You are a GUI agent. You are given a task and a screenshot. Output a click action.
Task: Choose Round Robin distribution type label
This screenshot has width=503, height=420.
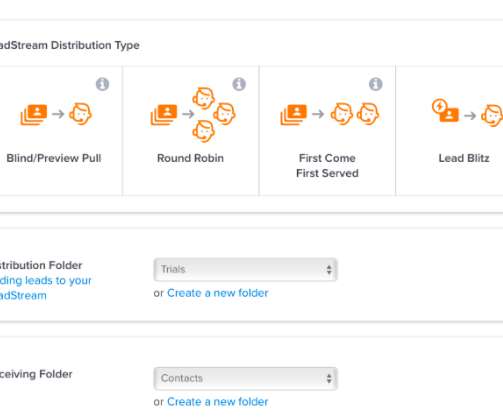[190, 158]
